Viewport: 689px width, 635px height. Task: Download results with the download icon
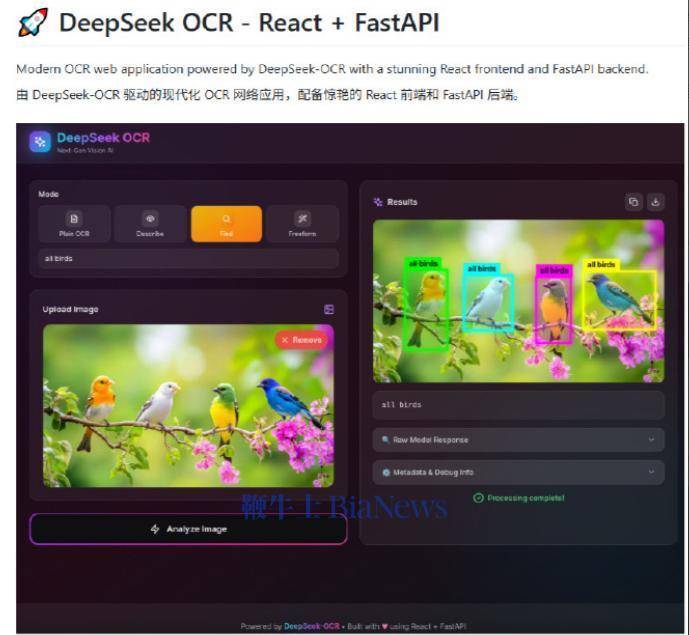pos(656,202)
